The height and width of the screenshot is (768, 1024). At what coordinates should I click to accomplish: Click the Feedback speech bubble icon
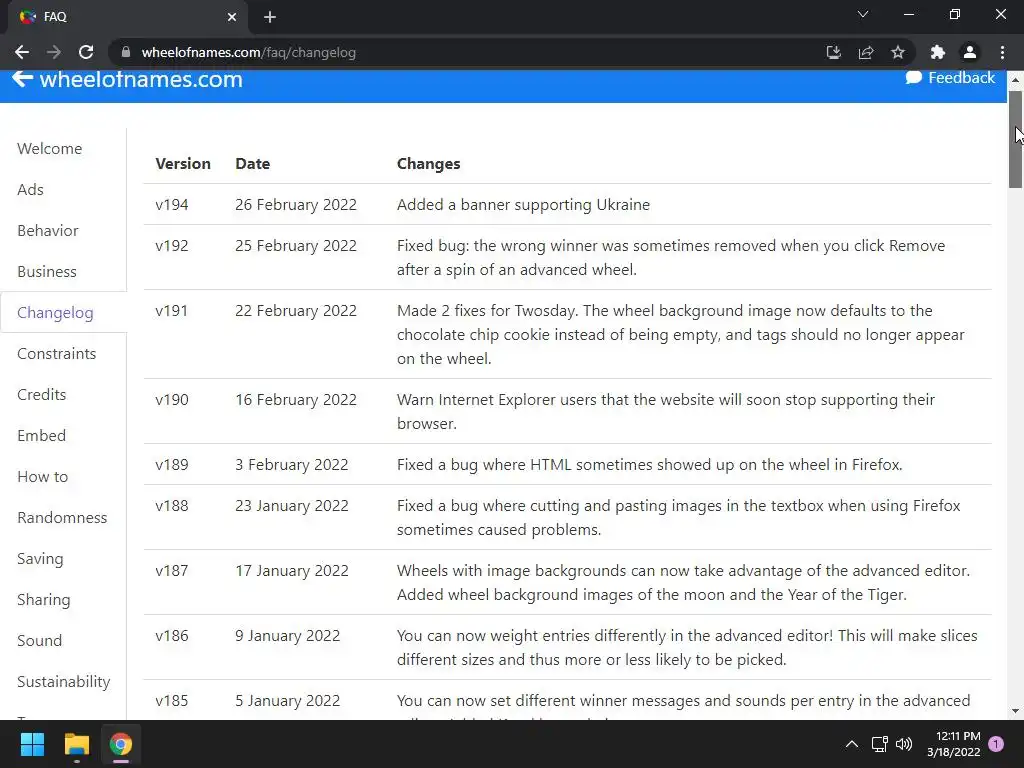pos(914,77)
